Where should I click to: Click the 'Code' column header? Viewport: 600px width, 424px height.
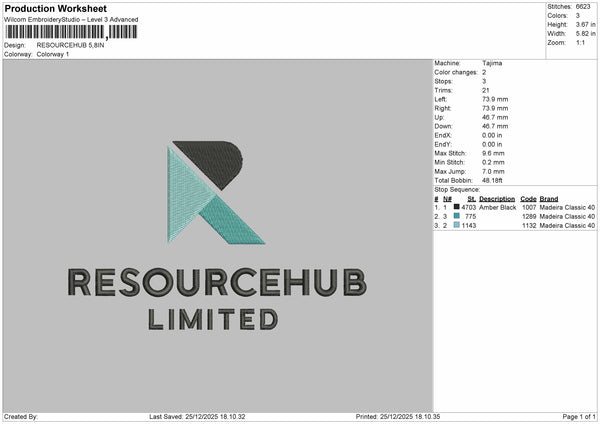(x=528, y=199)
